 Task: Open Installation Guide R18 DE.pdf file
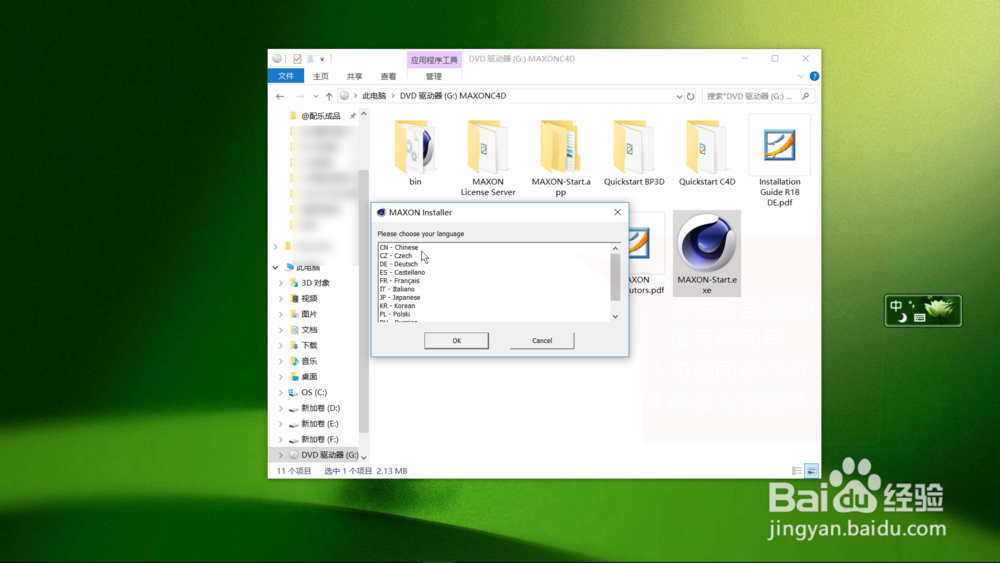pos(779,162)
